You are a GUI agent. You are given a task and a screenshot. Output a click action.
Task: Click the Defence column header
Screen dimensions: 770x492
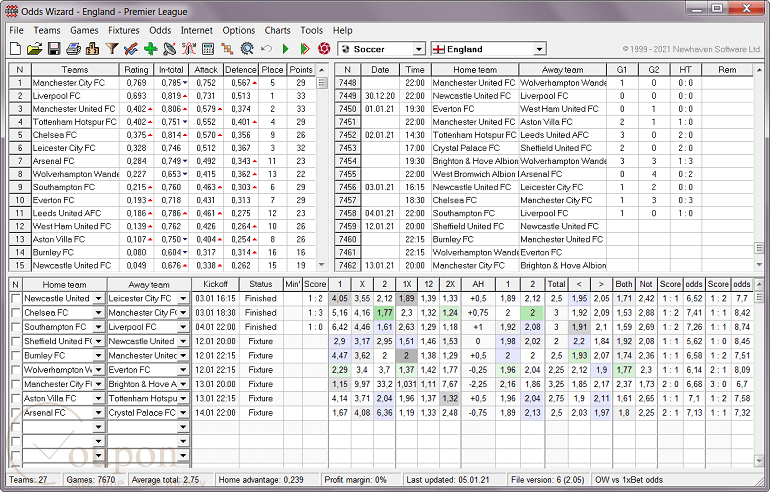pyautogui.click(x=241, y=70)
